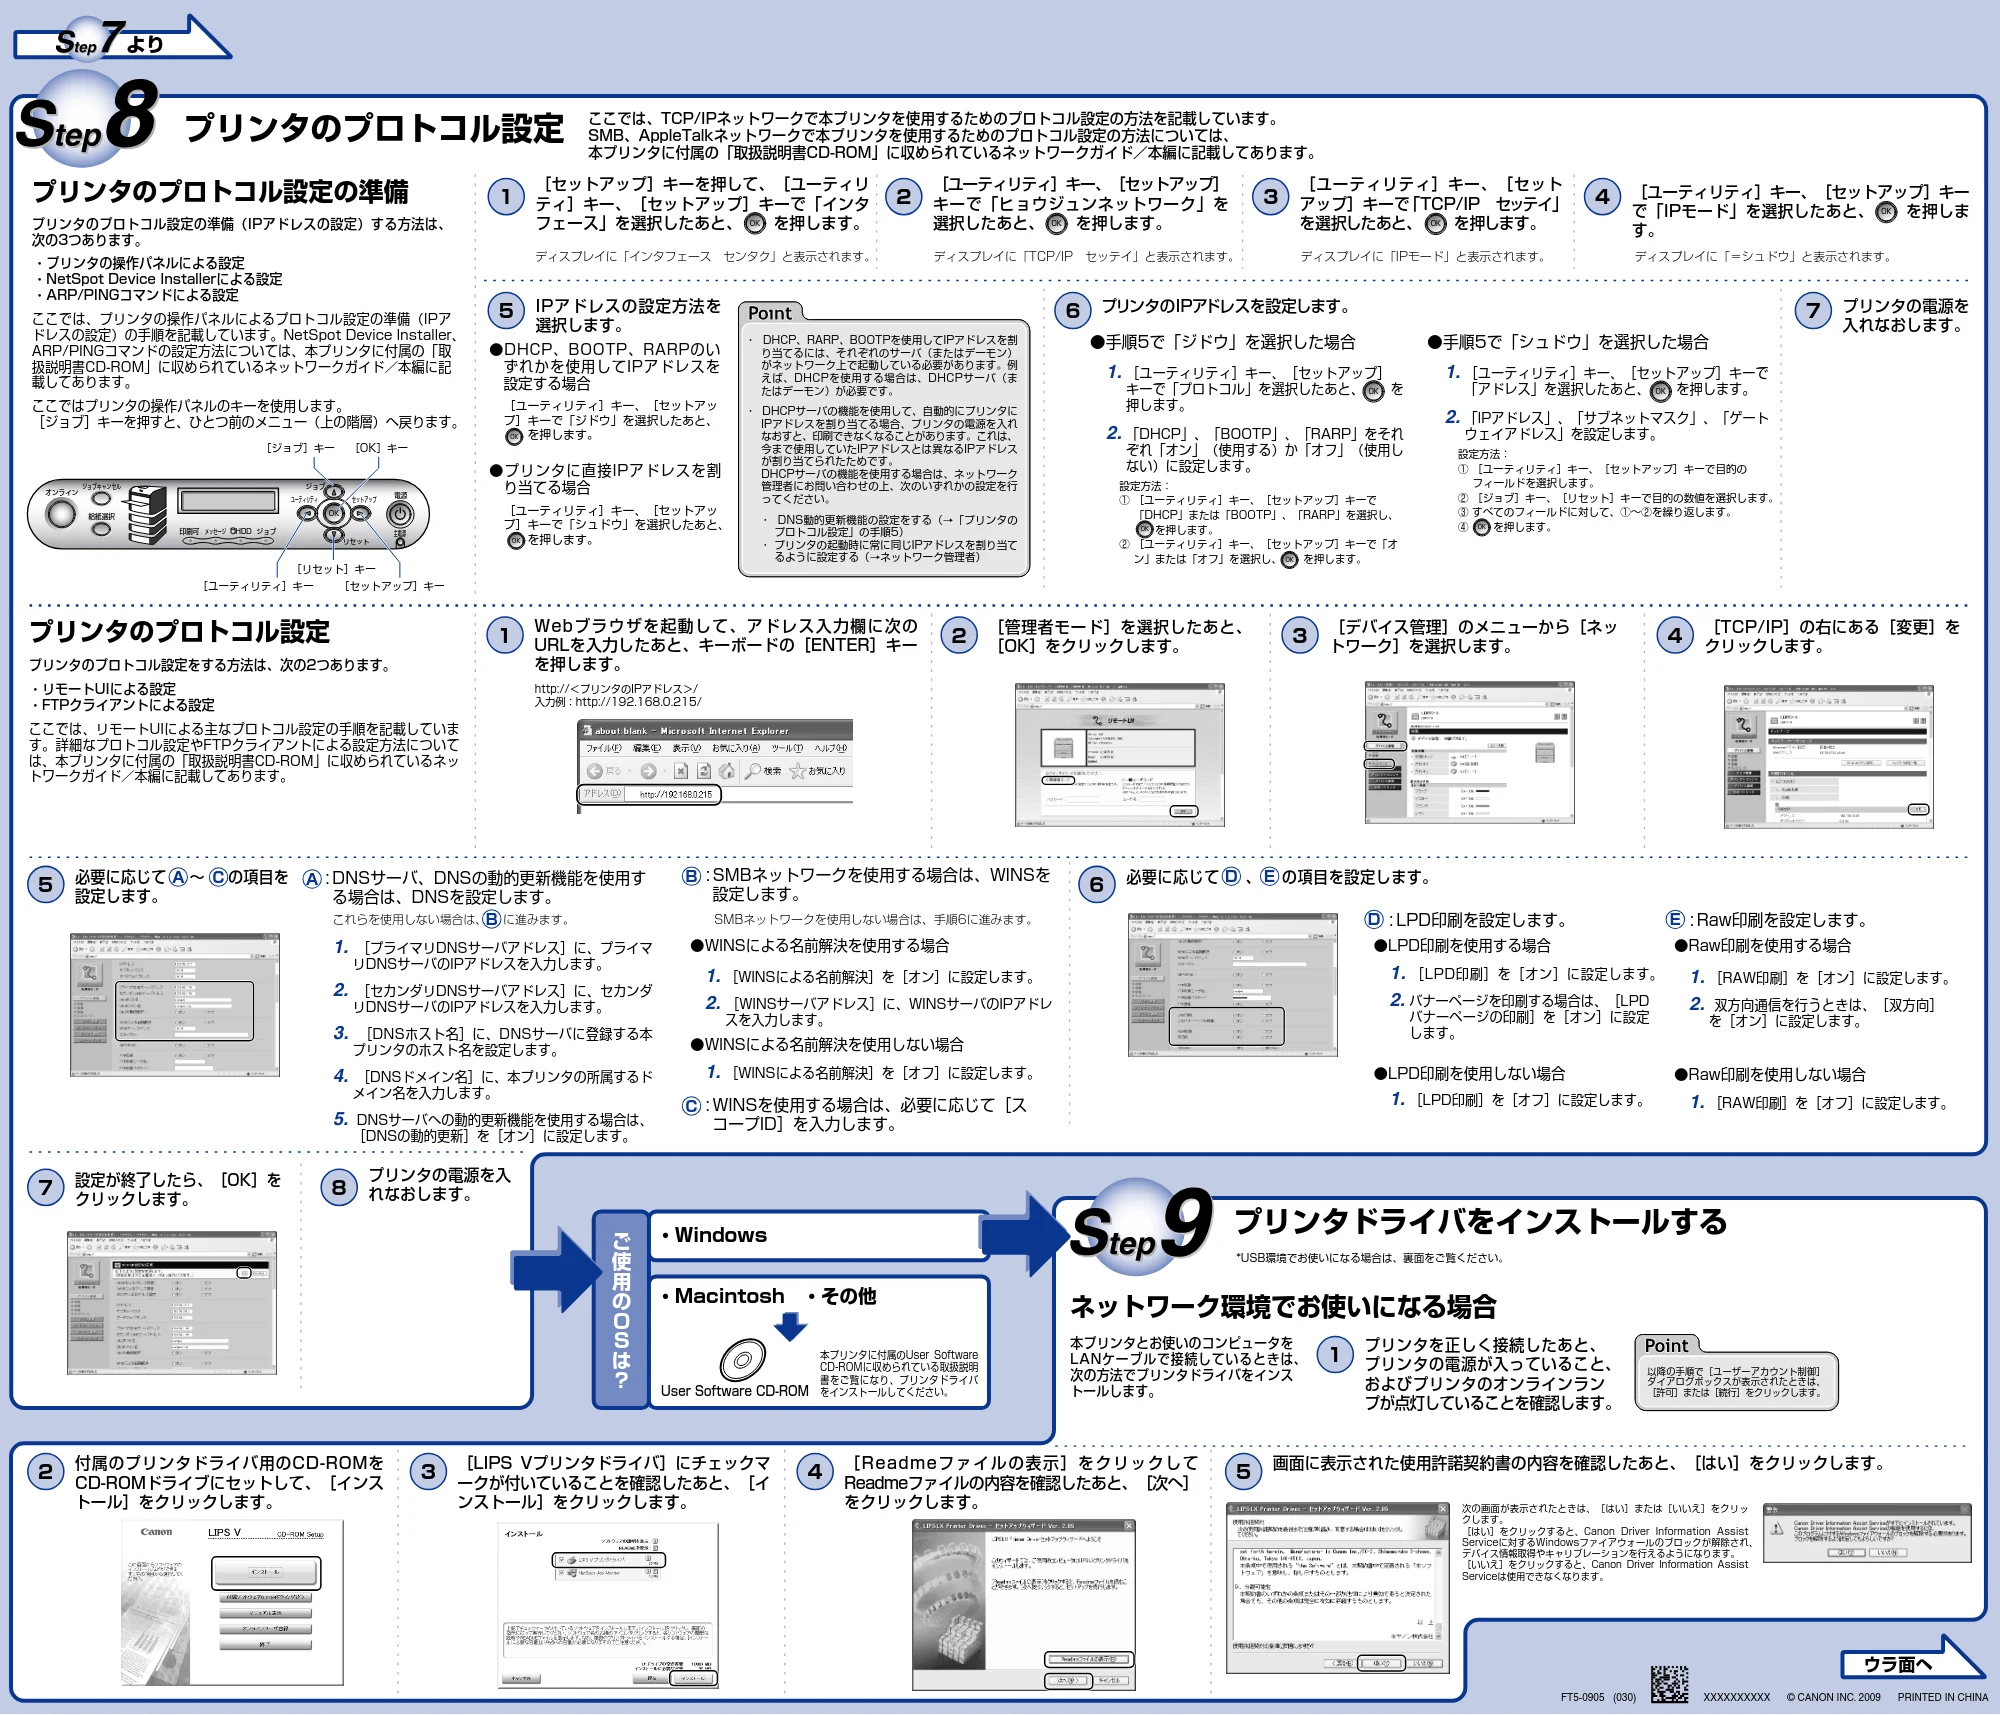Open the 編集(E) menu in Internet Explorer
2000x1715 pixels.
(647, 748)
